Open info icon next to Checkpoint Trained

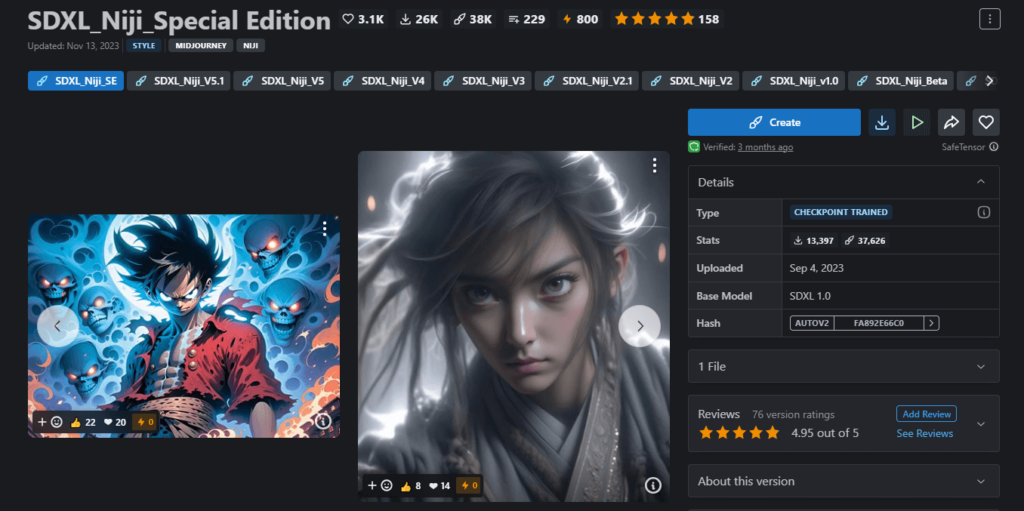[x=983, y=212]
